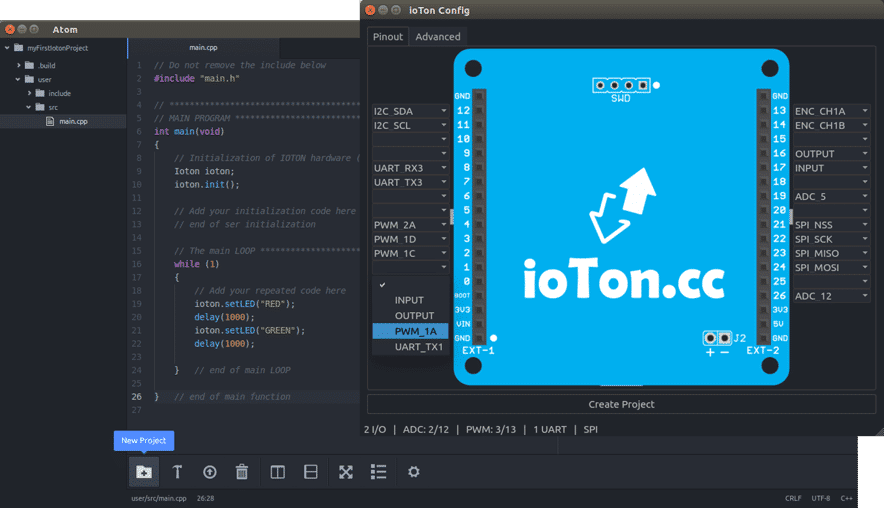Open the empty pin 15 dropdown
The height and width of the screenshot is (508, 884).
pos(832,139)
